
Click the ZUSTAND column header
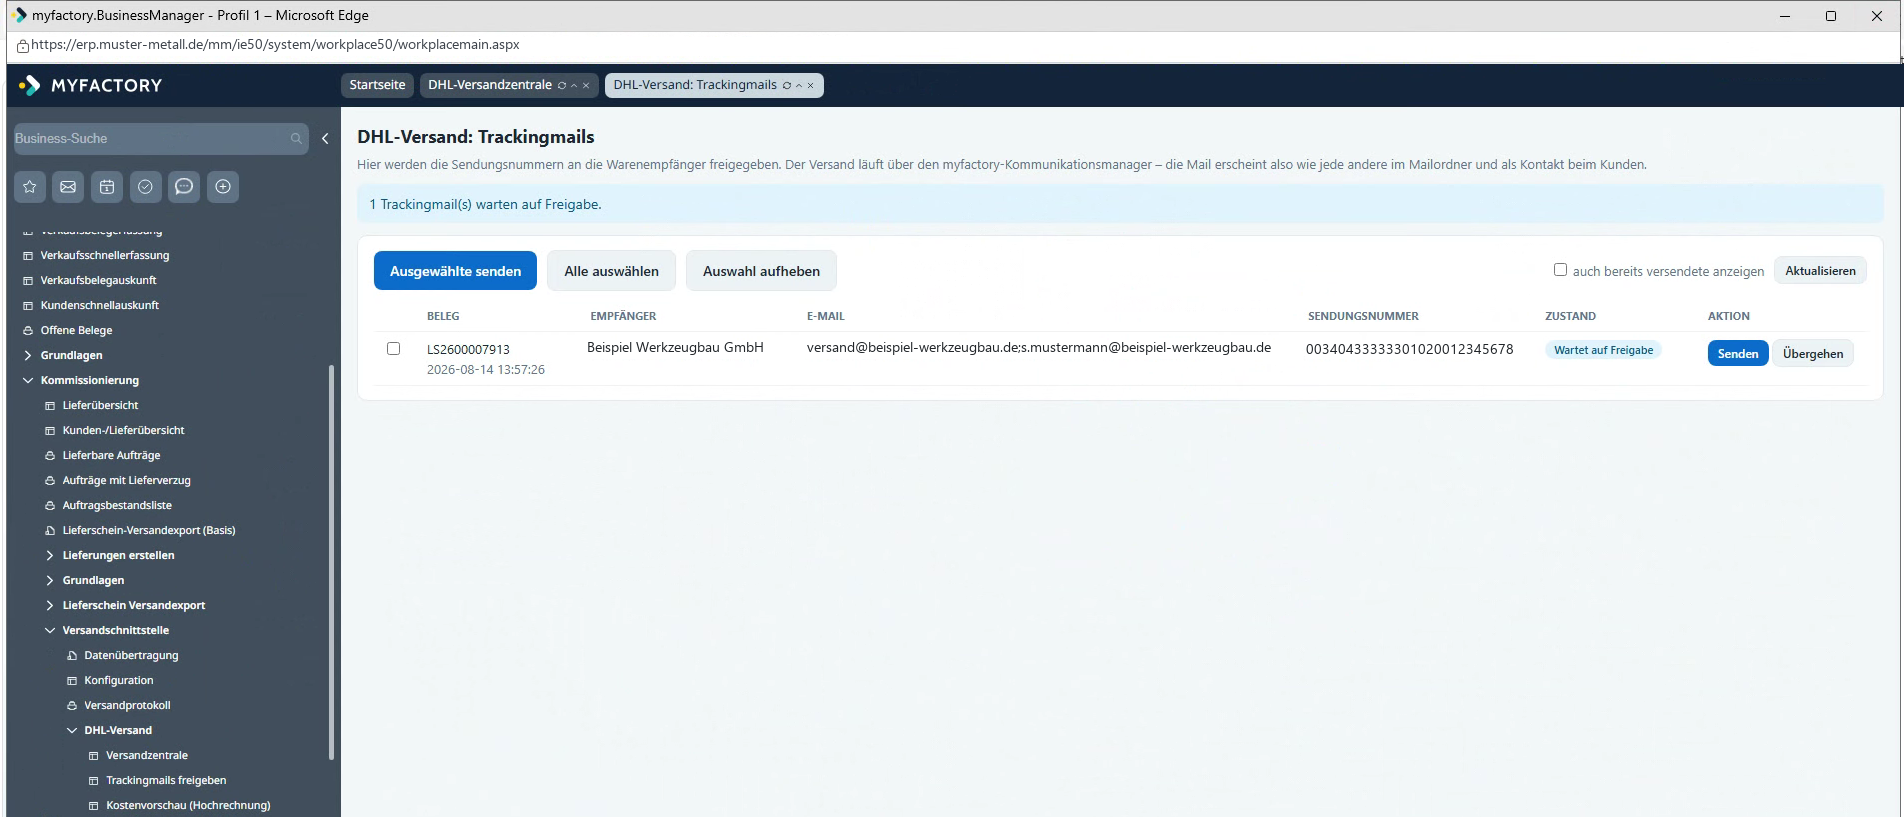1570,316
